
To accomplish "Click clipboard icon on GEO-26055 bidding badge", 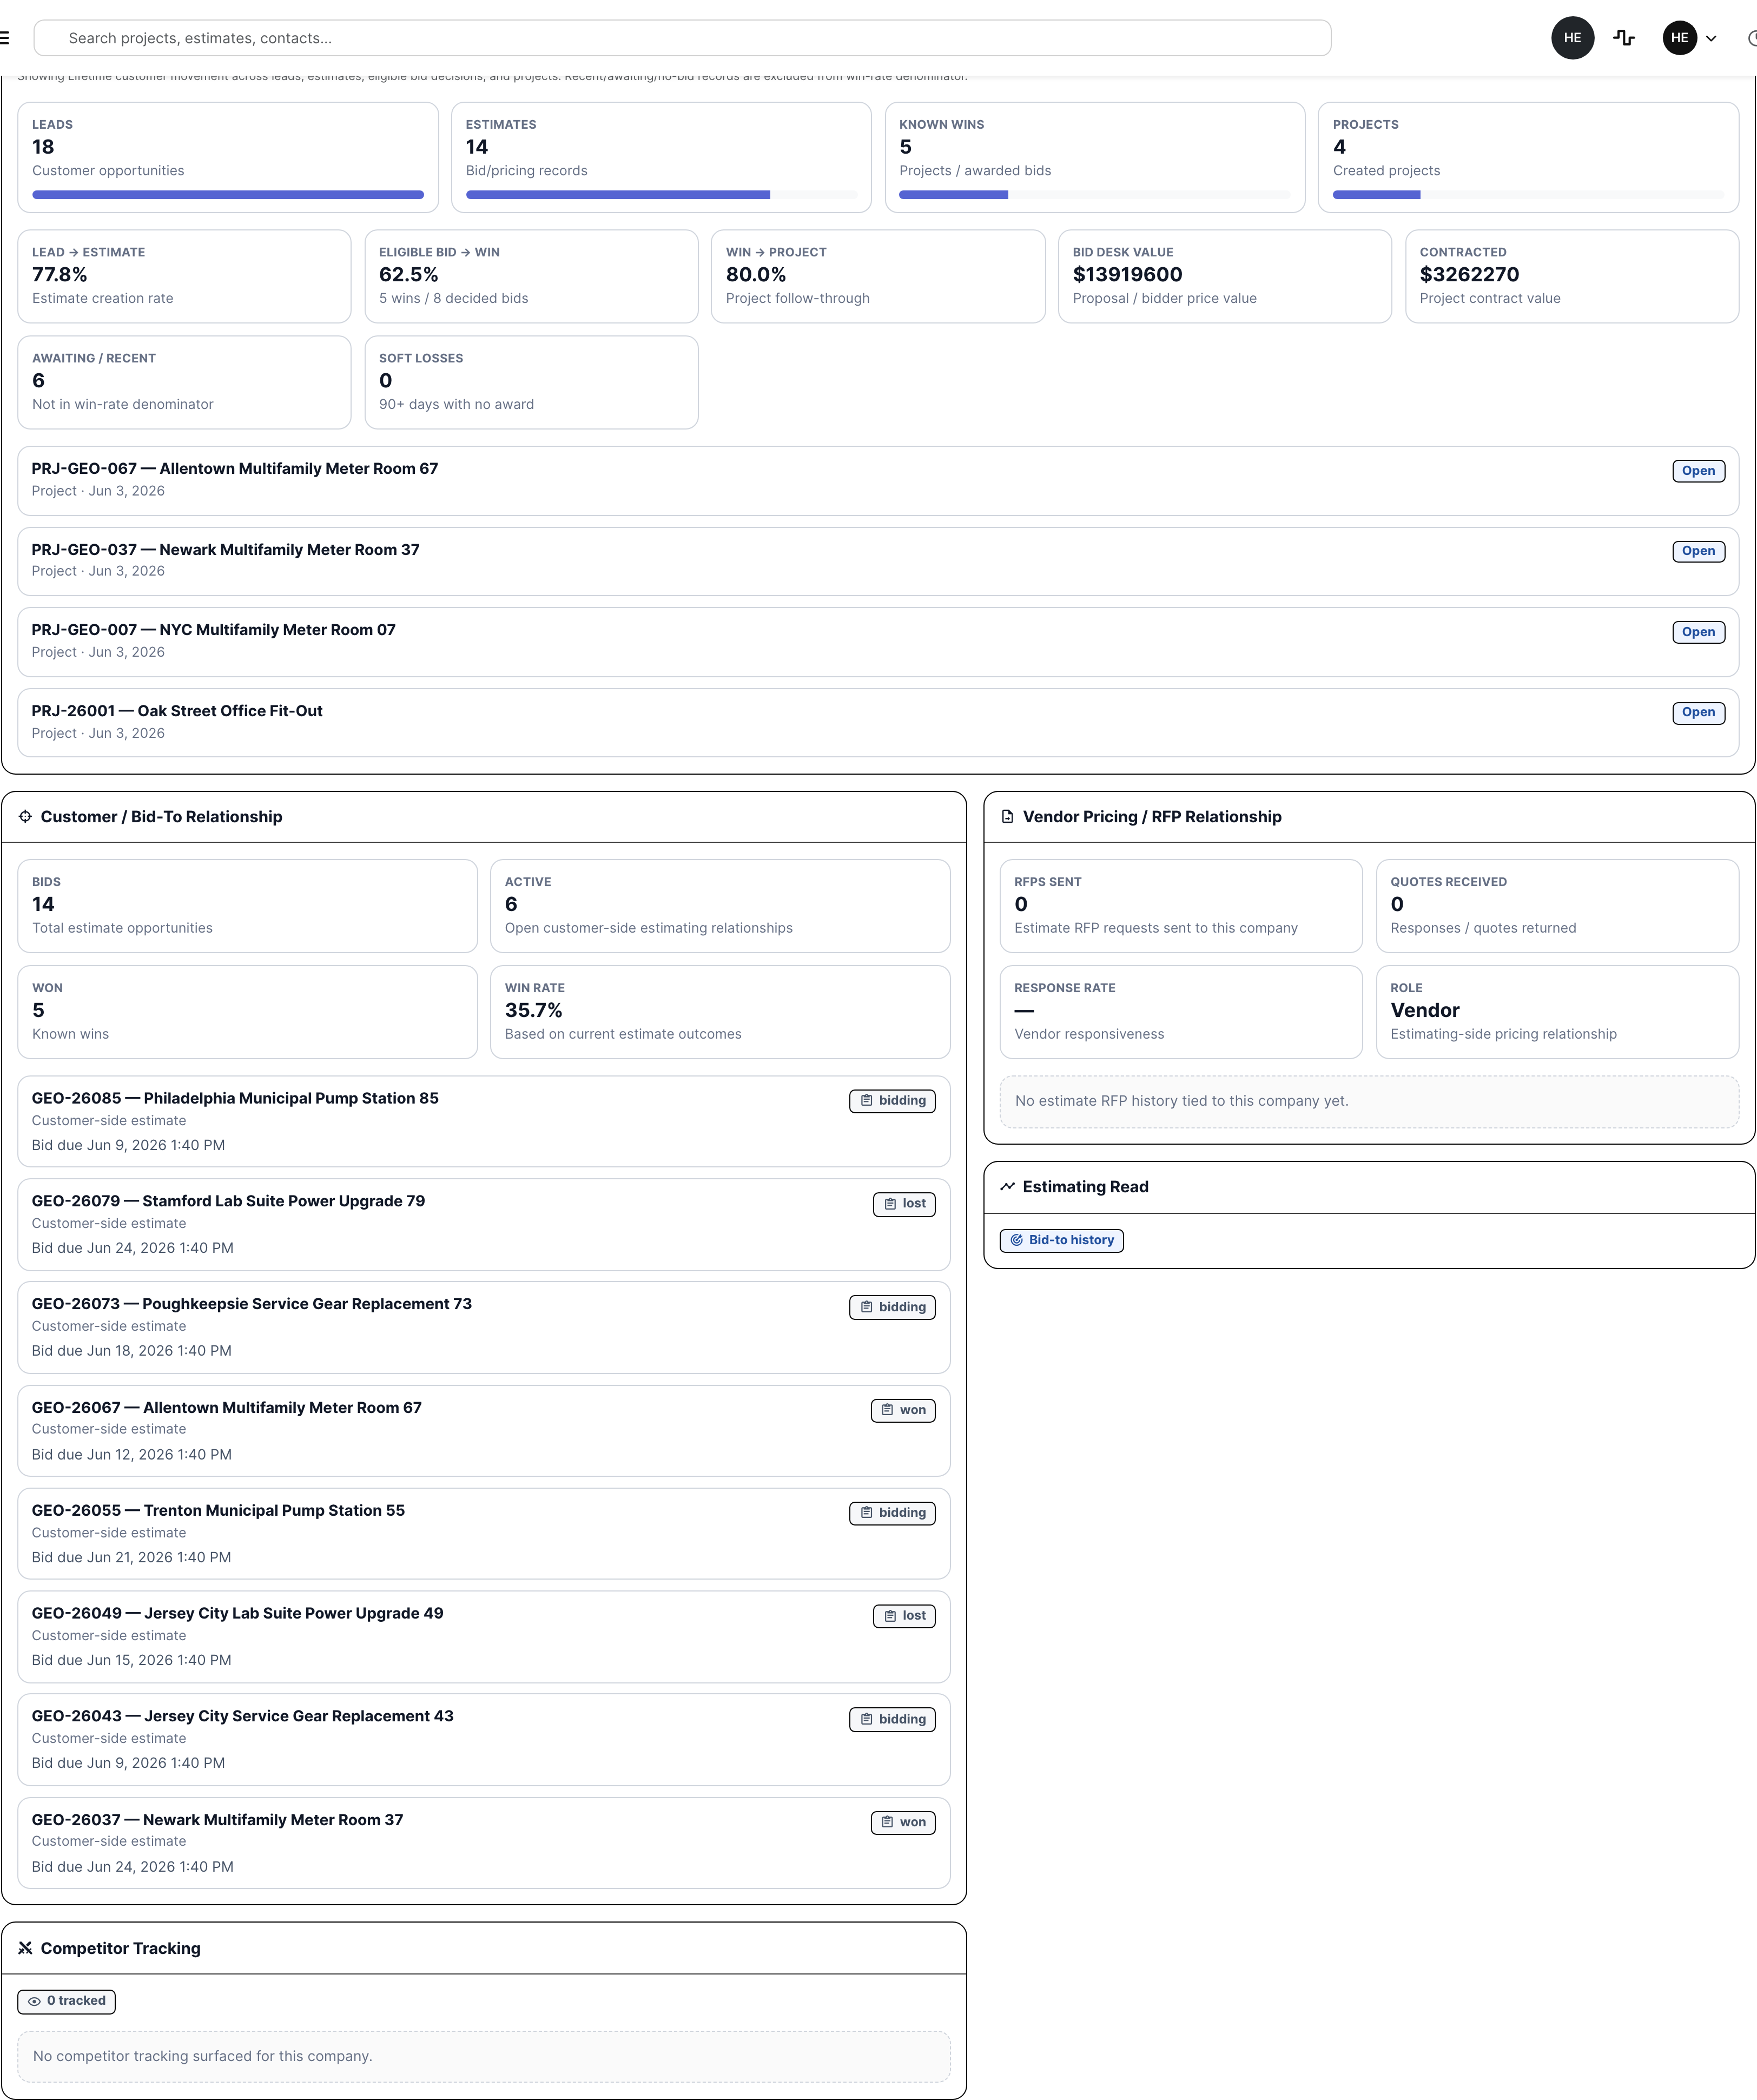I will pos(867,1513).
